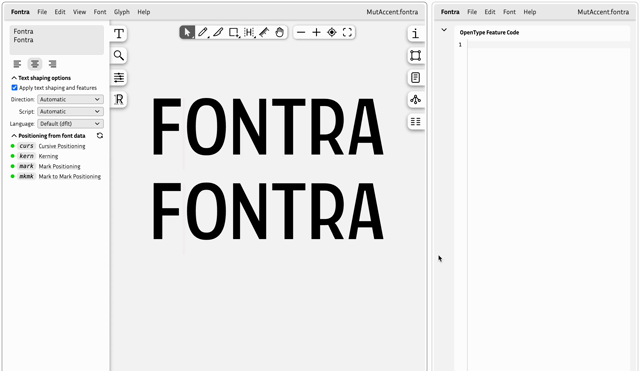Screen dimensions: 640x371
Task: Open the related glyphs panel
Action: pos(416,100)
